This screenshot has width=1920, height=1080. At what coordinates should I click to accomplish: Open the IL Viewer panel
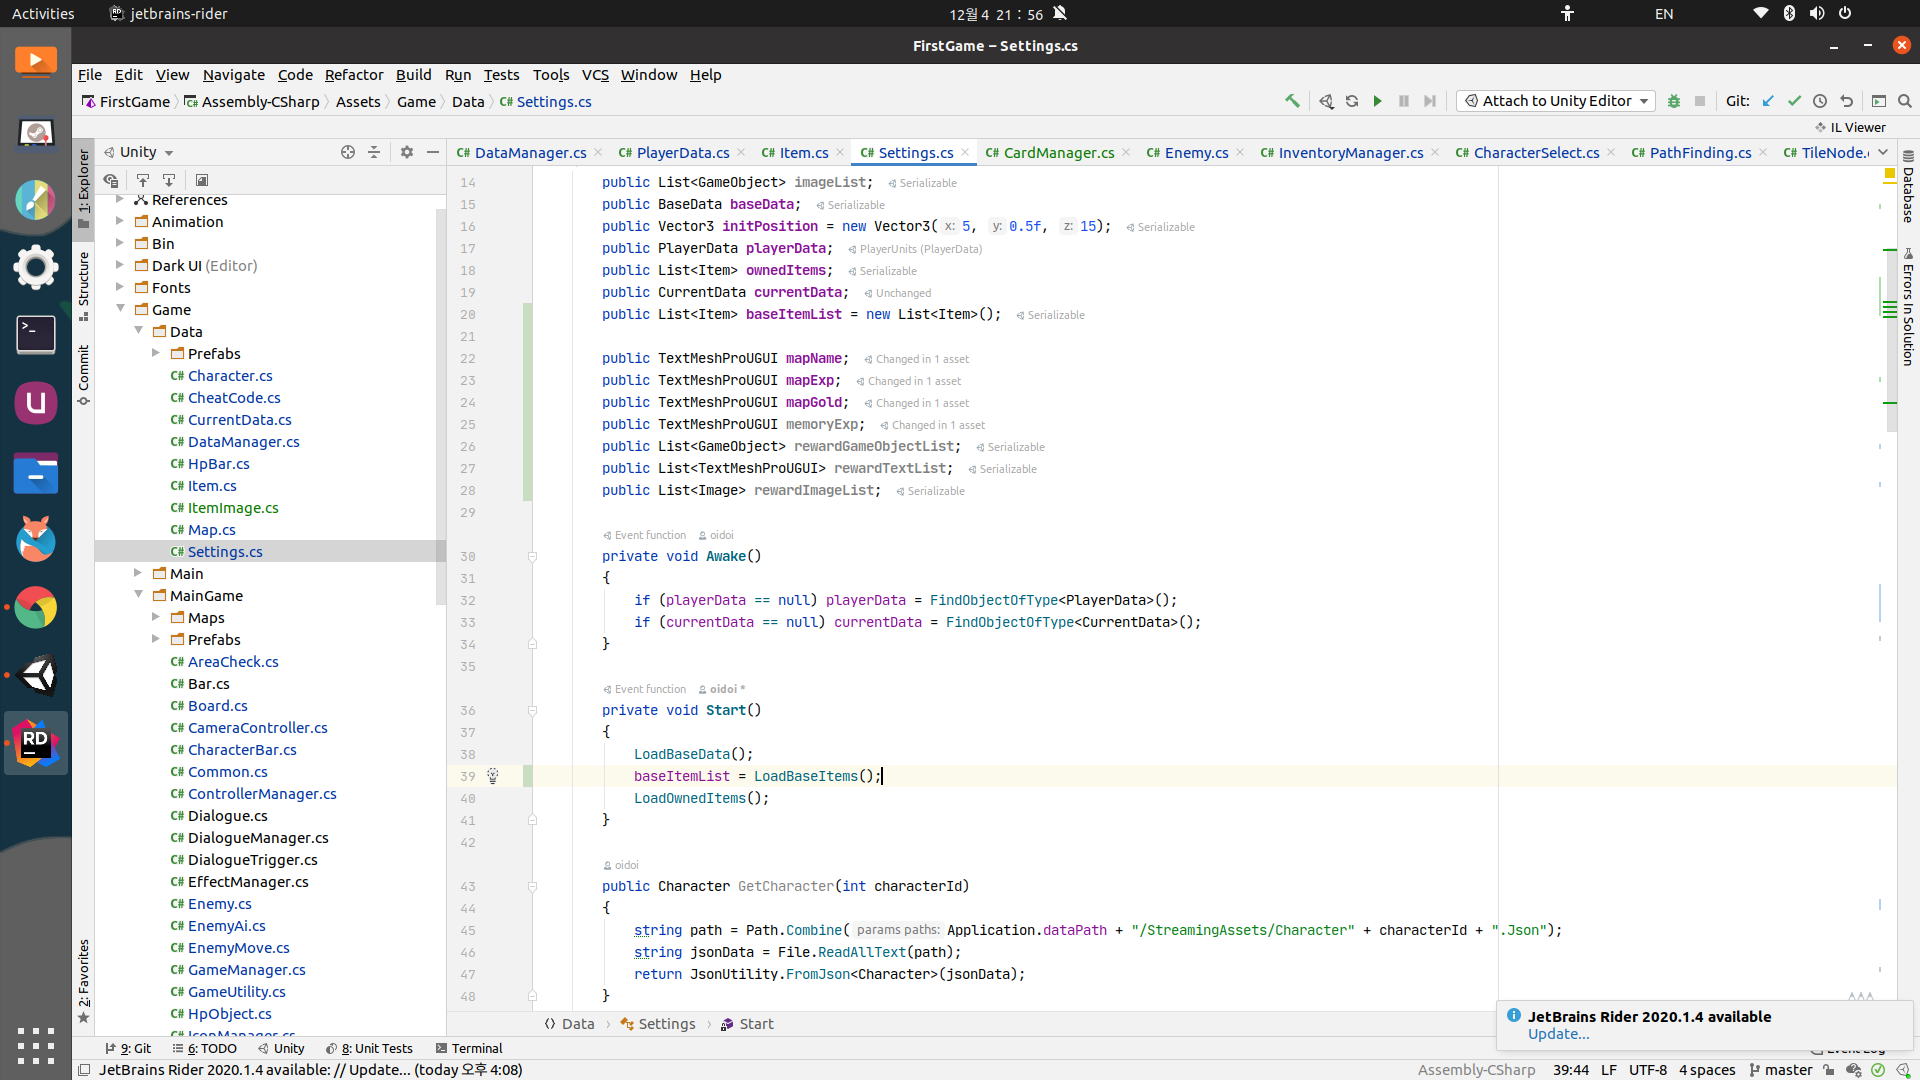point(1850,127)
